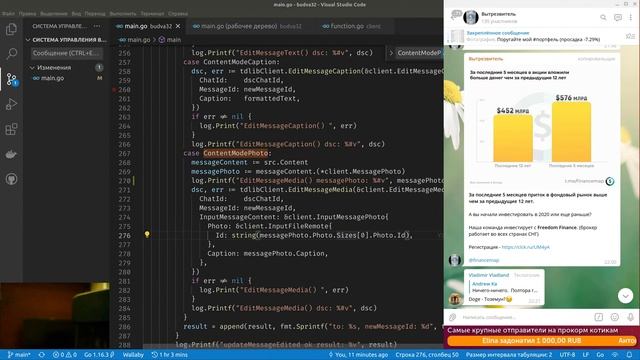This screenshot has height=360, width=640.
Task: Expand the ContentModeP find widget chevron
Action: pos(391,53)
